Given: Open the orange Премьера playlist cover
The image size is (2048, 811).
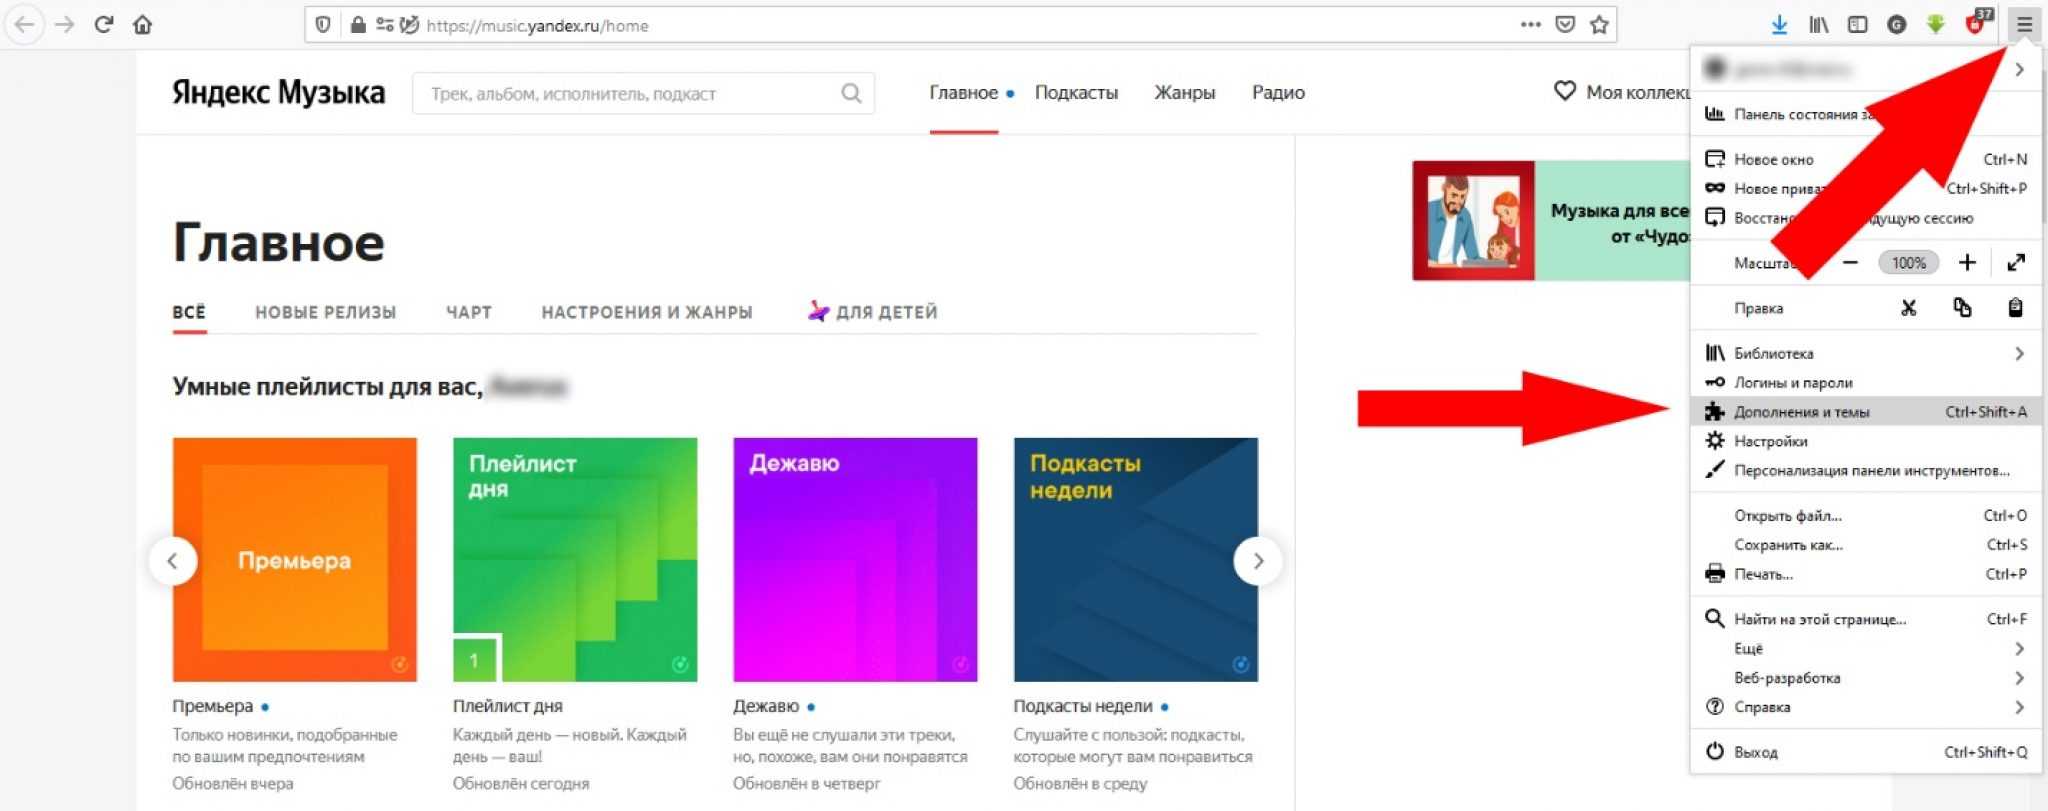Looking at the screenshot, I should coord(295,560).
